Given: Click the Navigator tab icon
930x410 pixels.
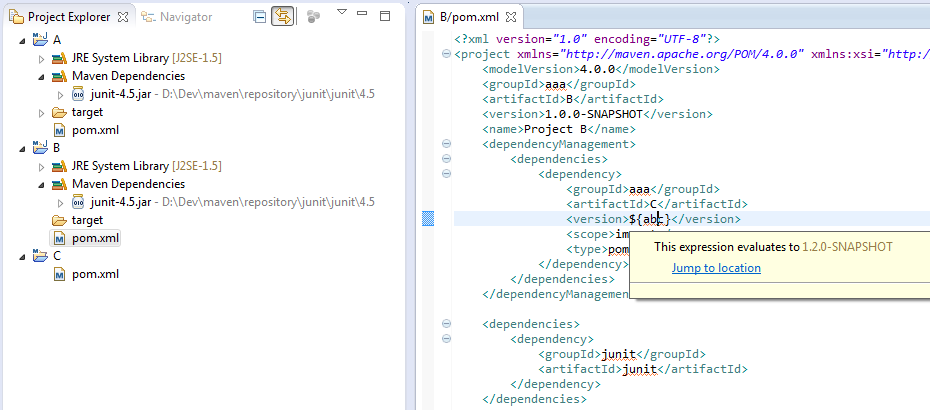Looking at the screenshot, I should click(x=149, y=17).
